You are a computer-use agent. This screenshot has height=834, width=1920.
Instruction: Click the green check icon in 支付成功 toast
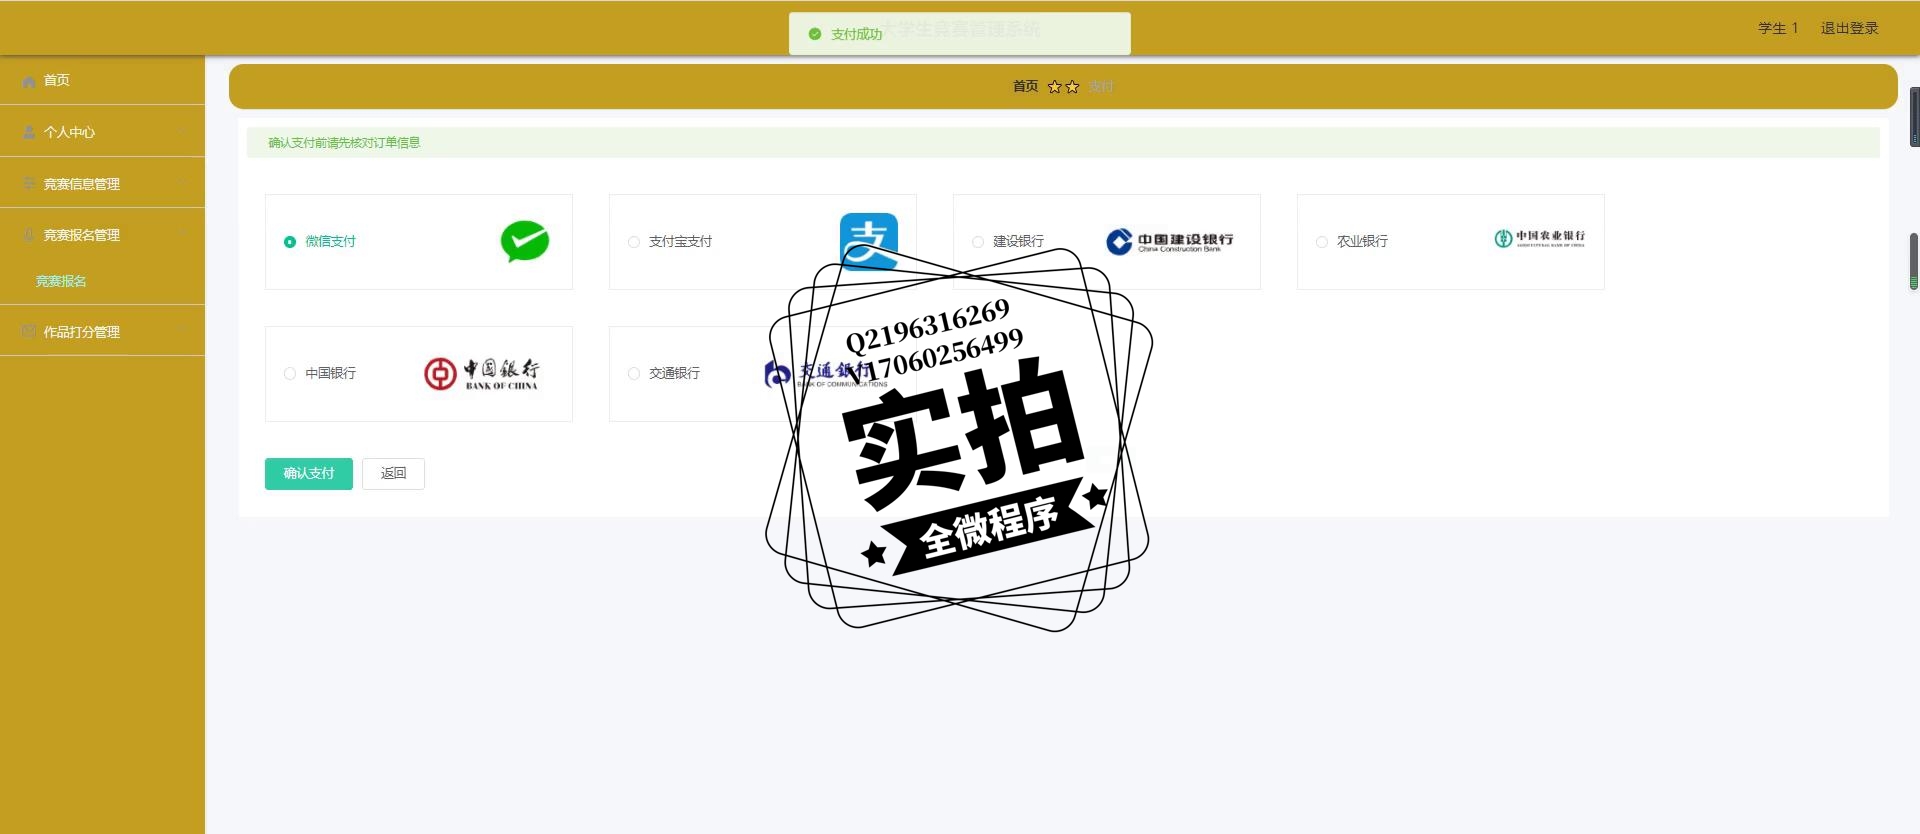(815, 34)
